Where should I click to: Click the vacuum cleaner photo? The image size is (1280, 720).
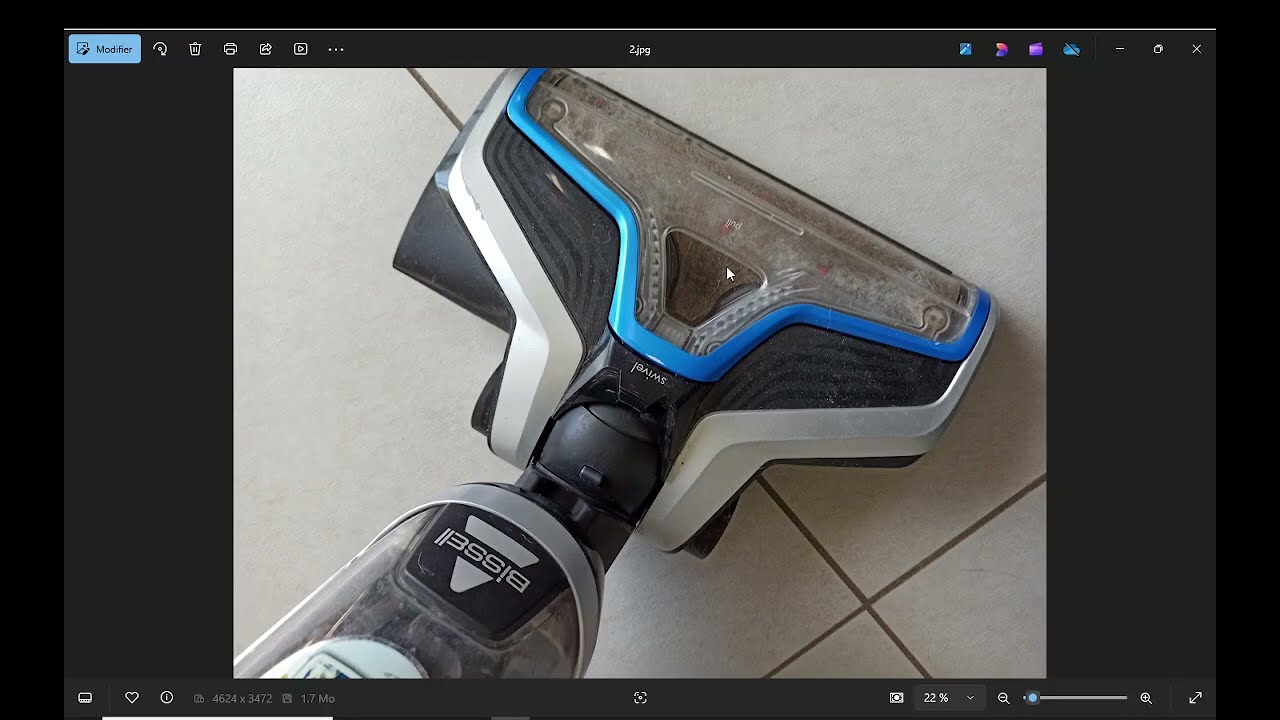(640, 373)
